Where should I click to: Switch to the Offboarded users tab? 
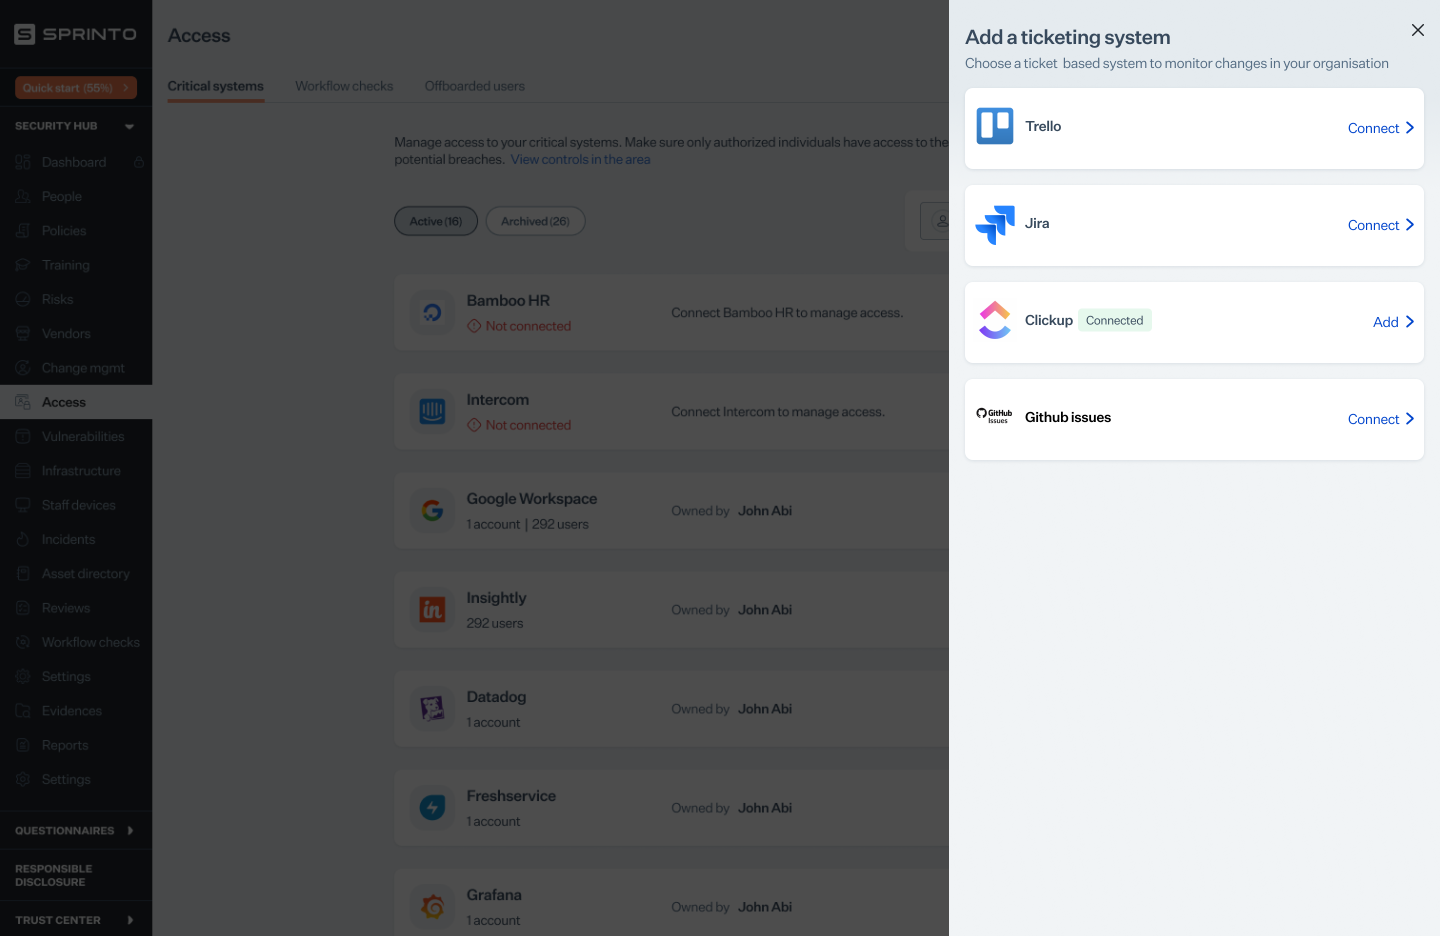point(475,86)
